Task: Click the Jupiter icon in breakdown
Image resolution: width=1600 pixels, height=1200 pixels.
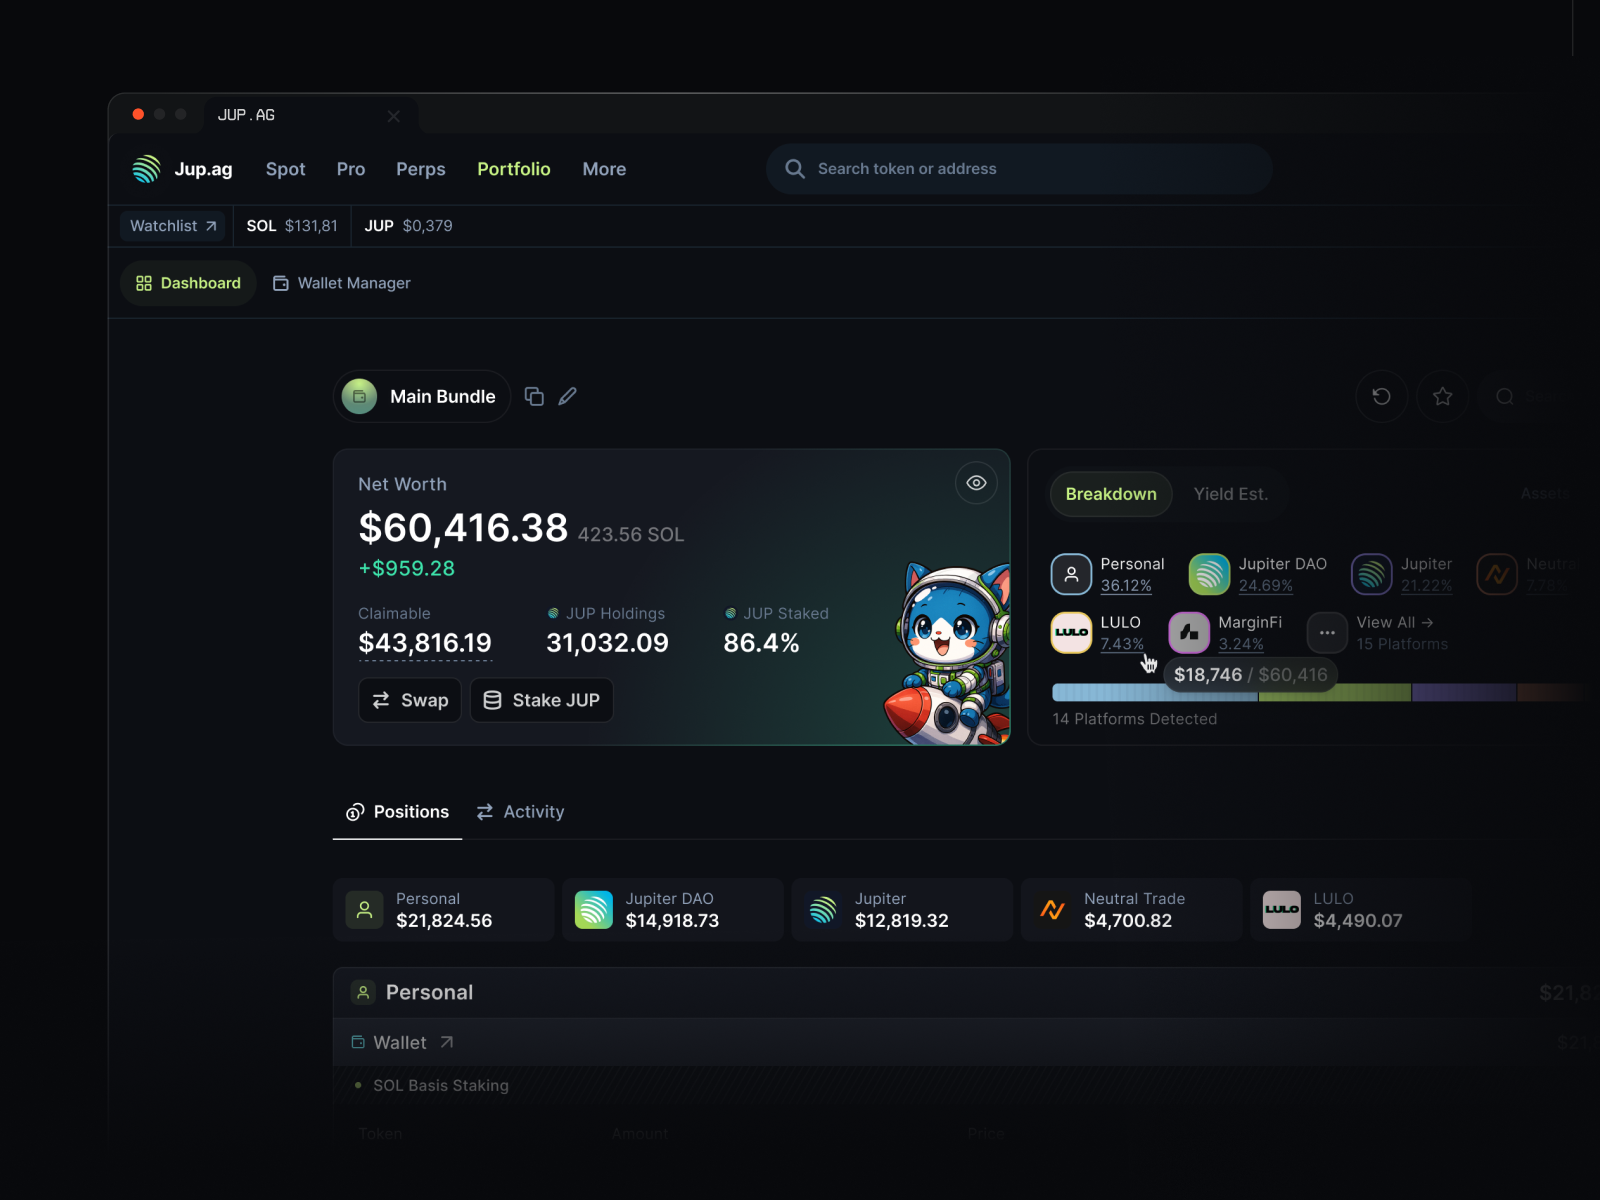Action: point(1371,574)
